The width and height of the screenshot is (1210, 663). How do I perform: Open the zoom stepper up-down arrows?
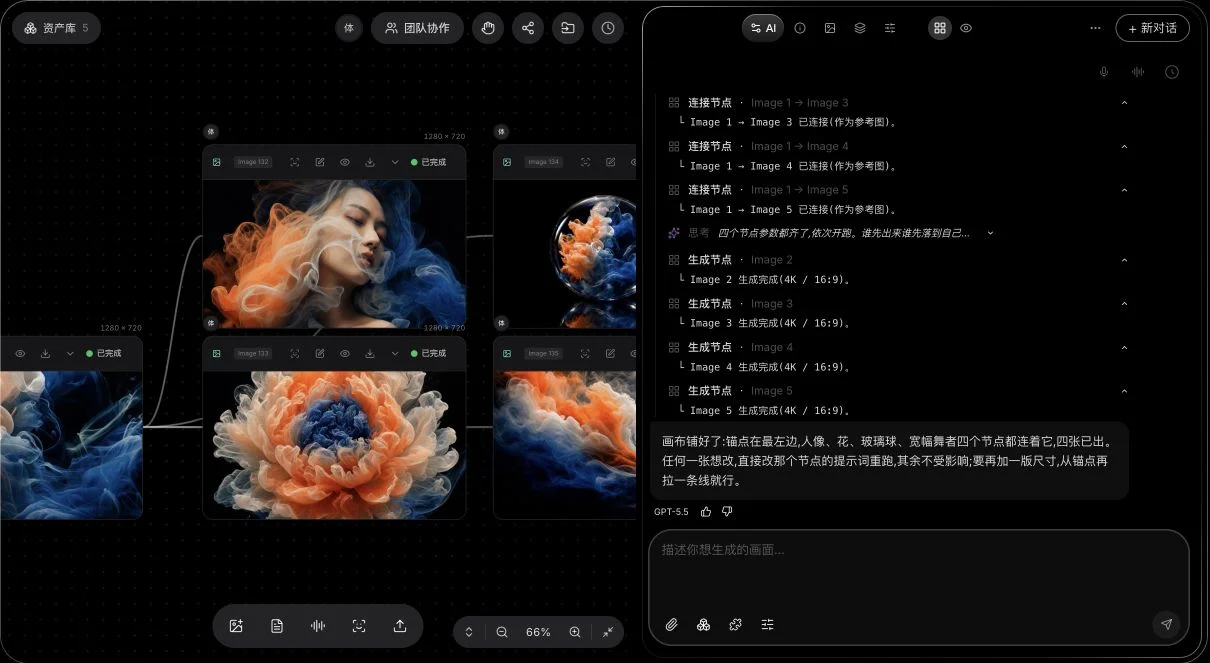click(x=469, y=632)
